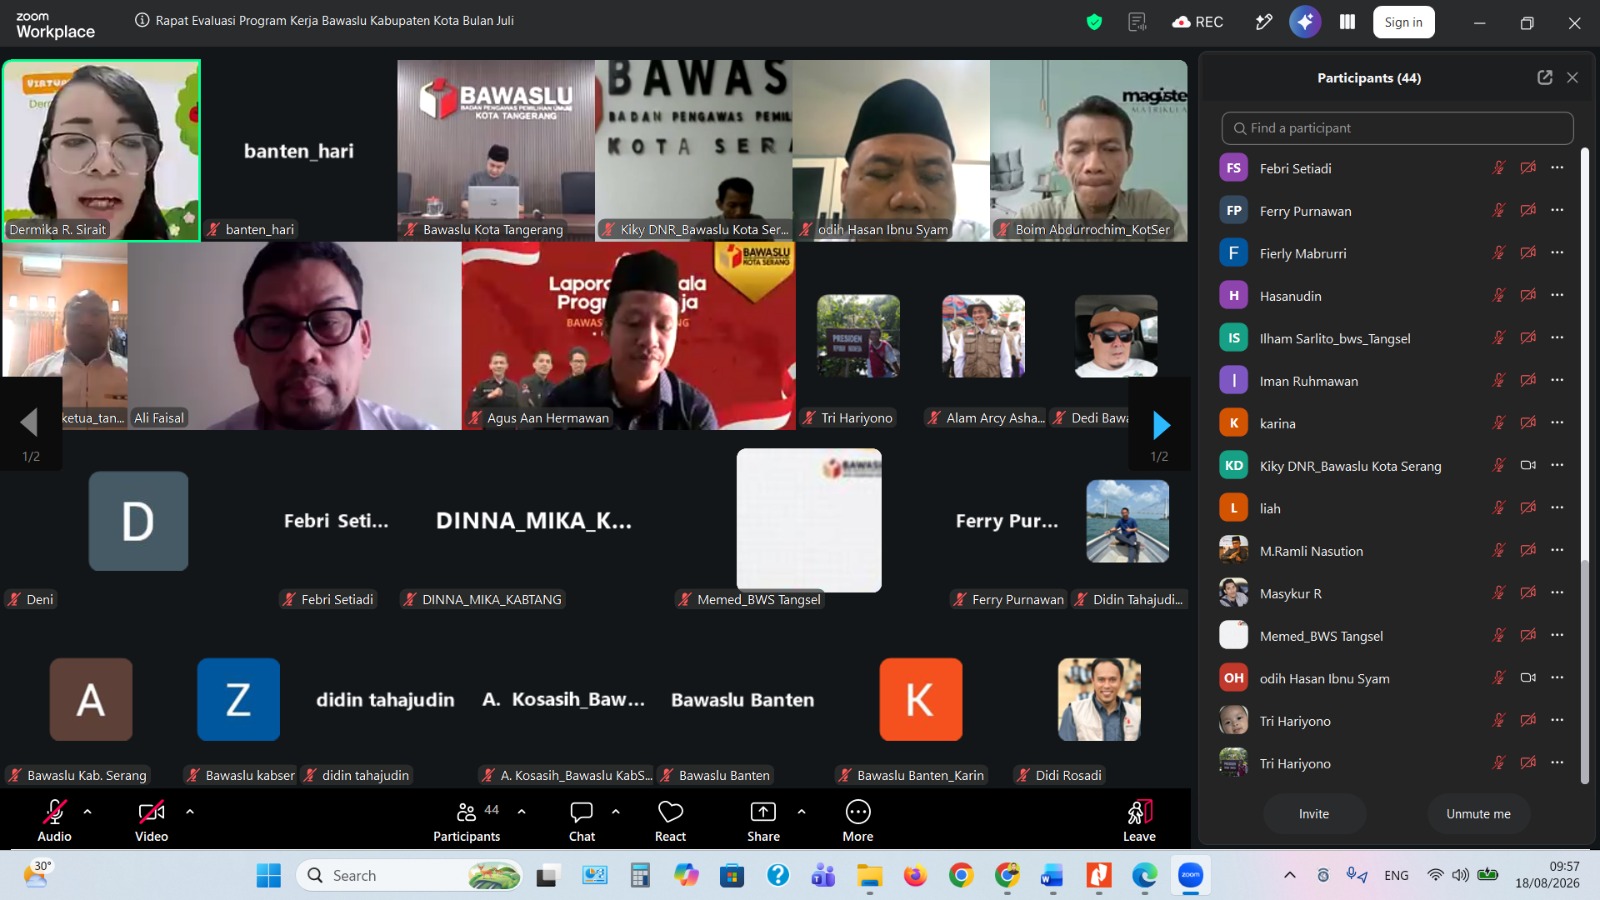This screenshot has width=1600, height=900.
Task: Open more options for Hasanudin
Action: [1557, 295]
